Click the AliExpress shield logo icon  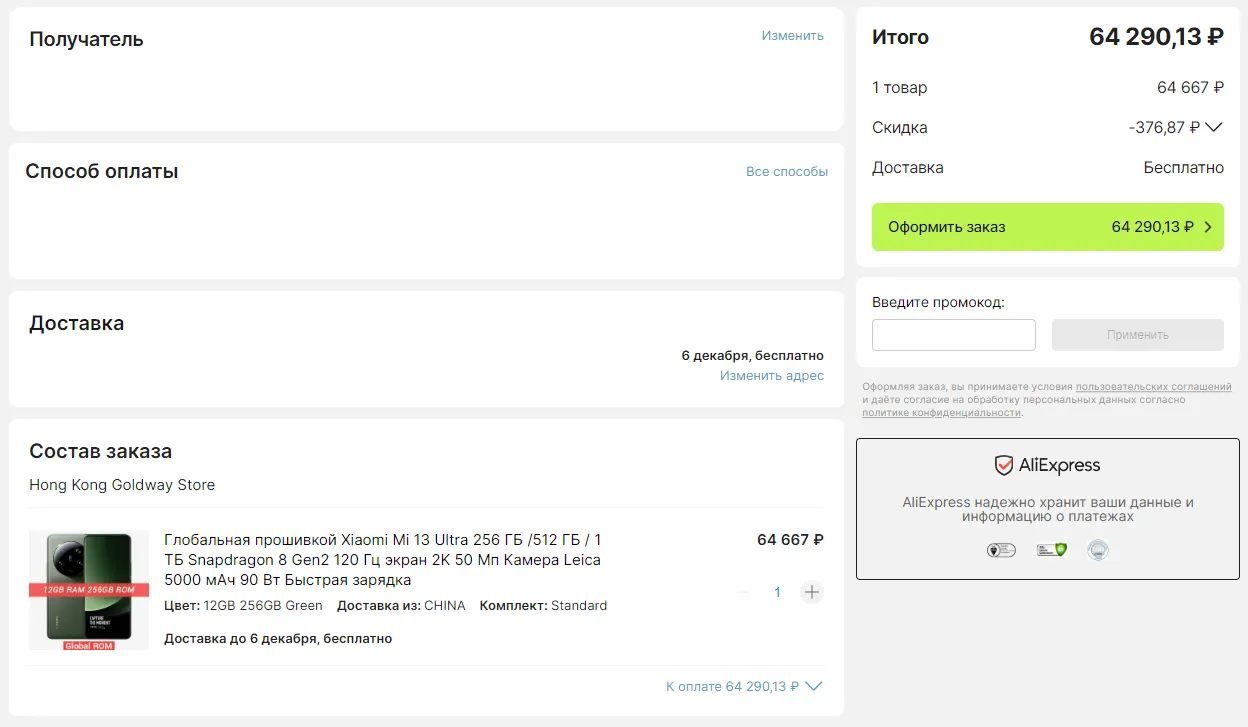[x=1003, y=465]
